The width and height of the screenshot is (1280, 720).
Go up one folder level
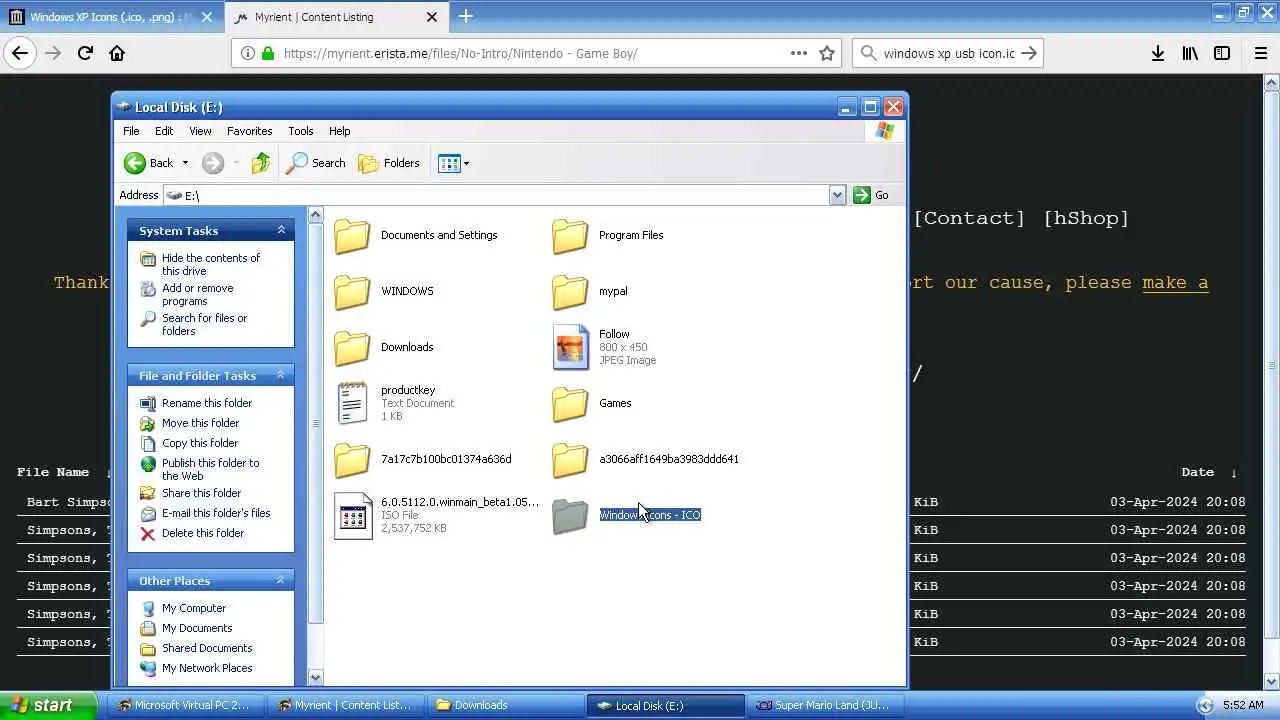(x=260, y=163)
